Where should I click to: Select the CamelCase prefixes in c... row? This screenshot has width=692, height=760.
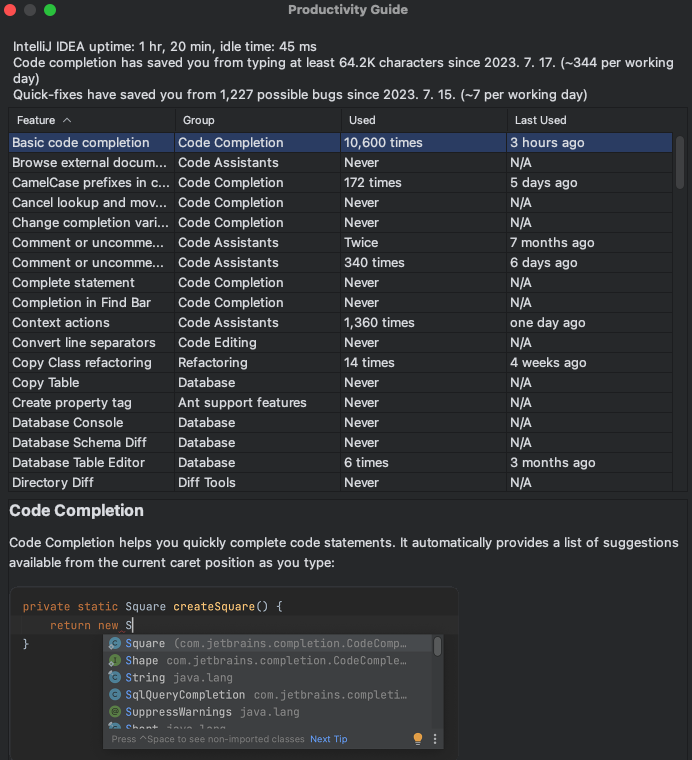point(340,183)
